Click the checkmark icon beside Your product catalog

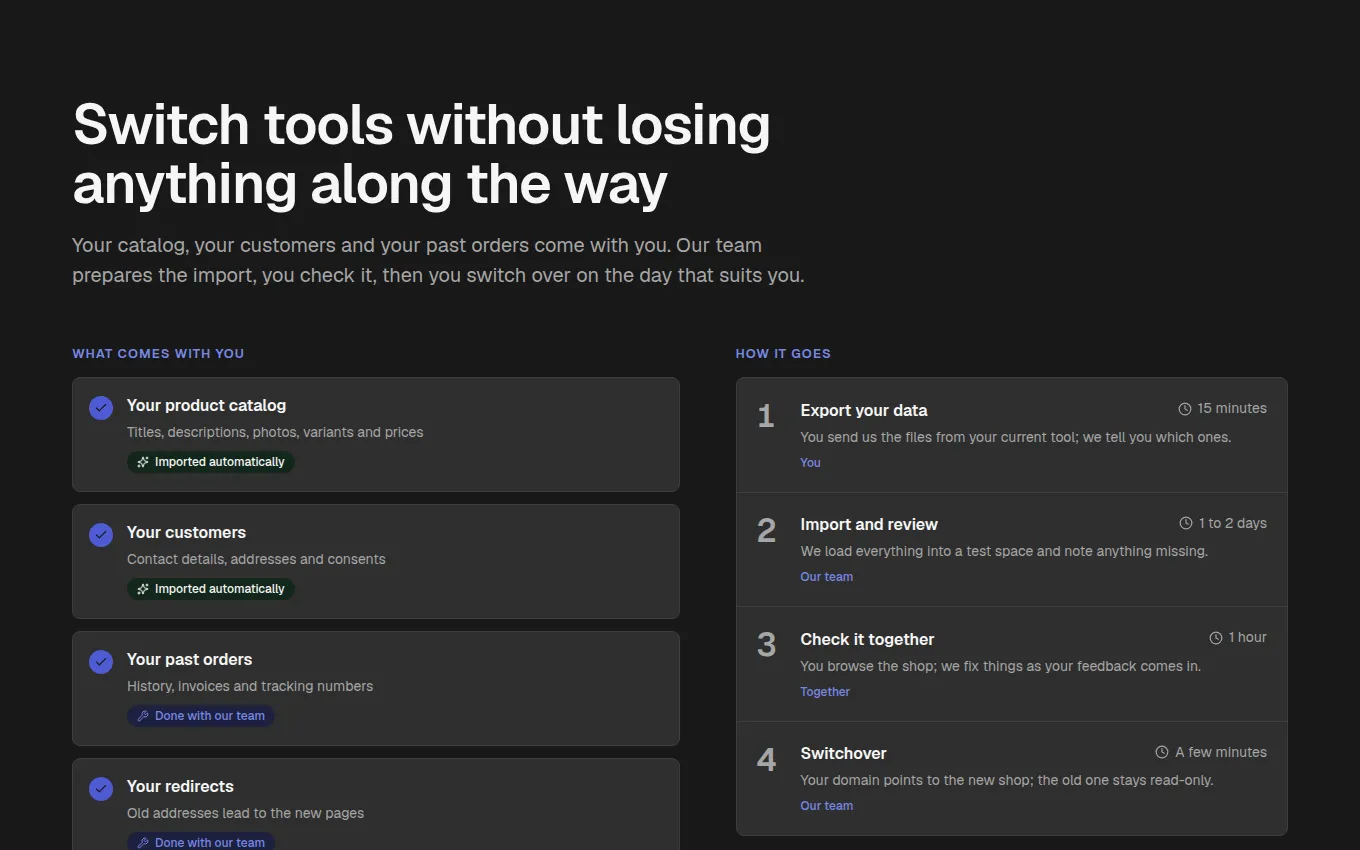[x=101, y=408]
